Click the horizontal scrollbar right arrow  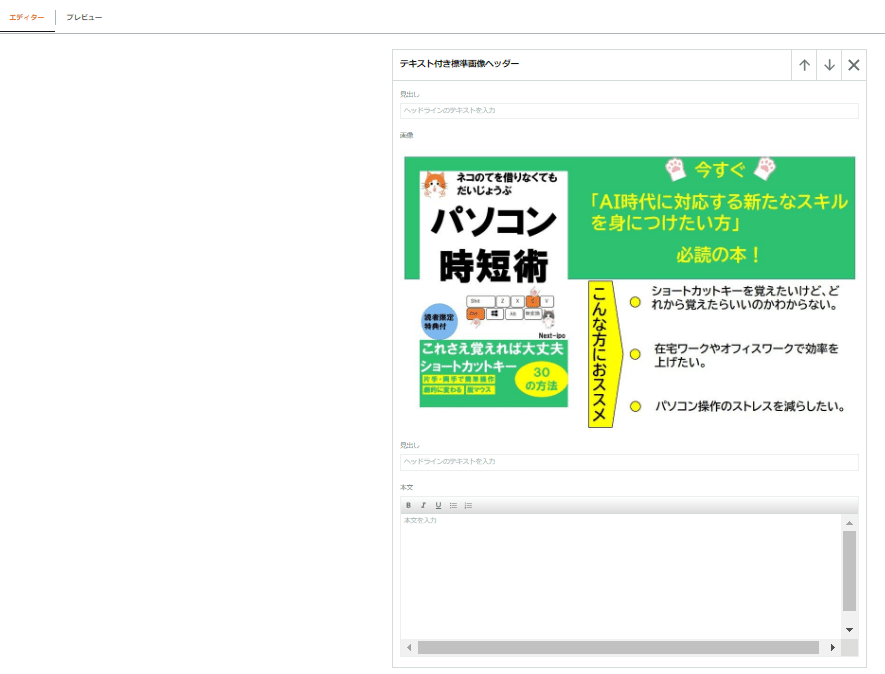point(833,647)
